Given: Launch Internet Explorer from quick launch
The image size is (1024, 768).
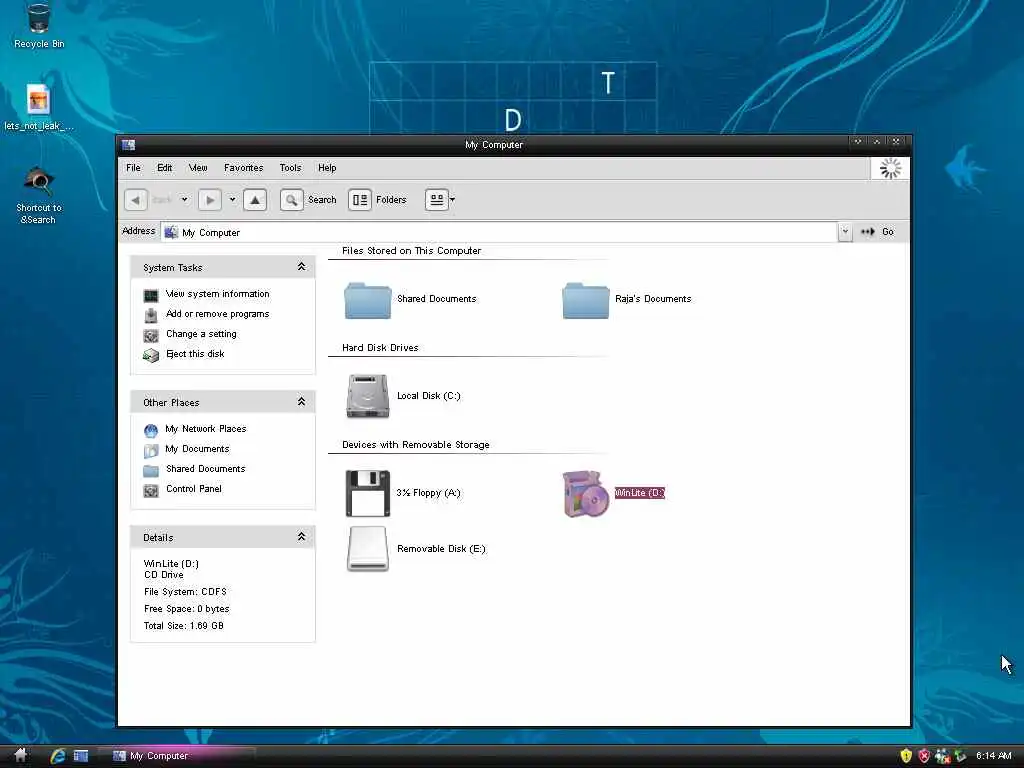Looking at the screenshot, I should click(x=58, y=756).
